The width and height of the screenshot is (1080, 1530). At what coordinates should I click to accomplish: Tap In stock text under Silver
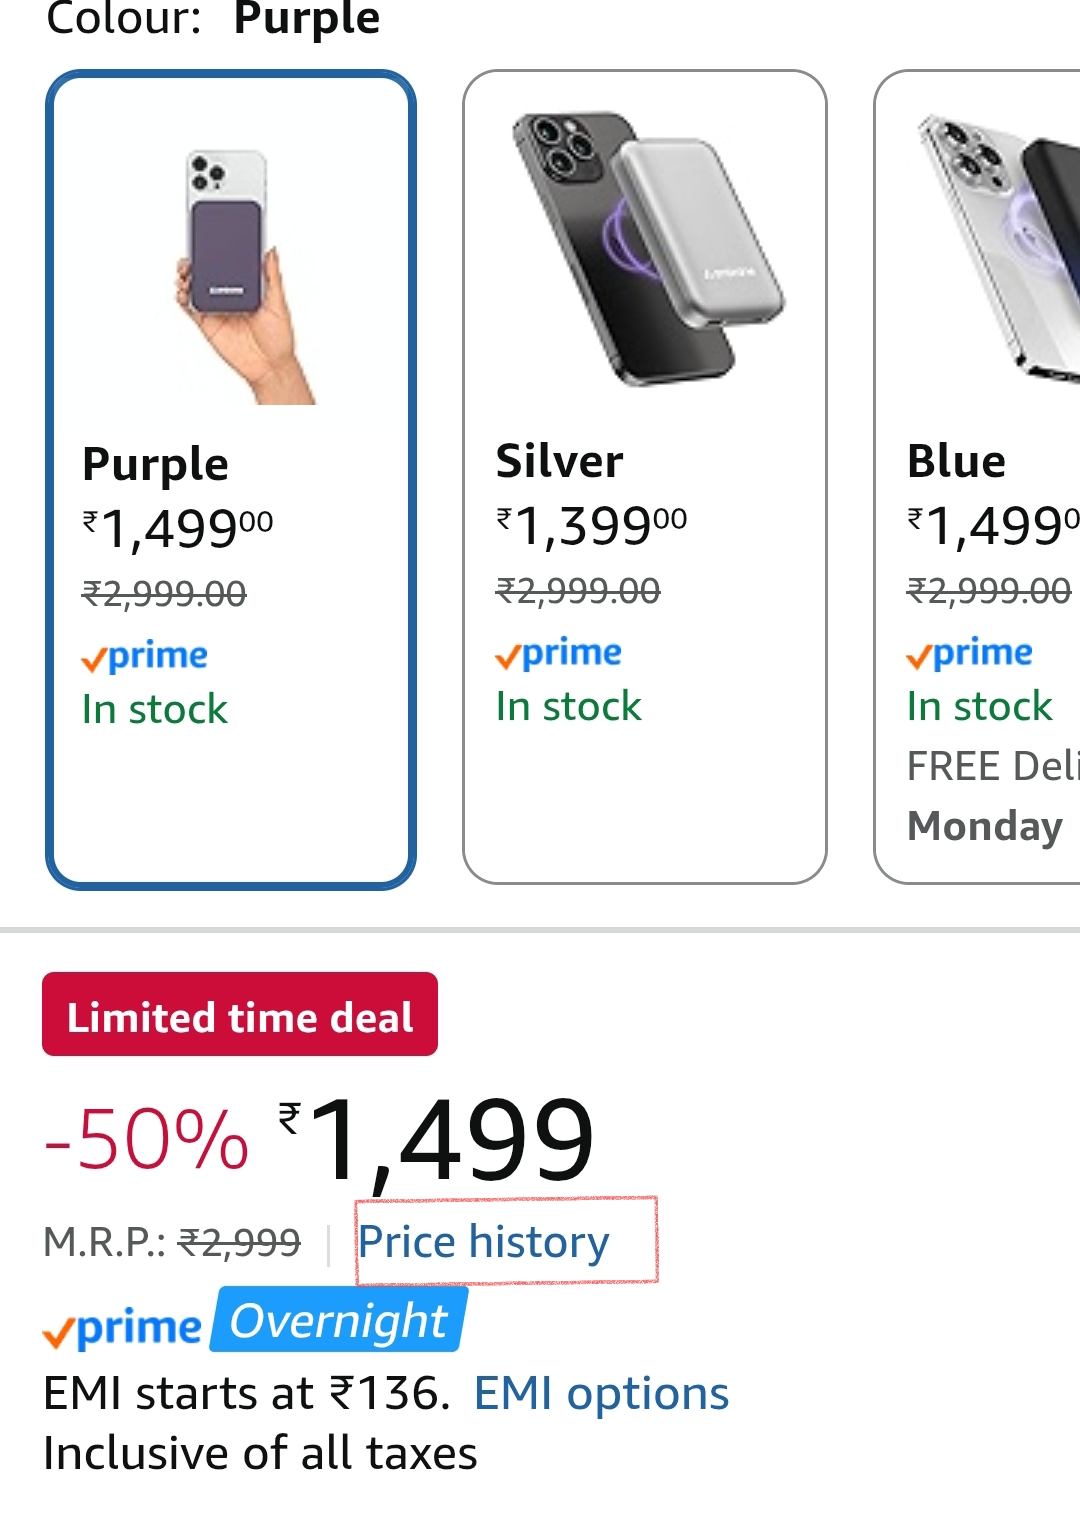[x=568, y=707]
